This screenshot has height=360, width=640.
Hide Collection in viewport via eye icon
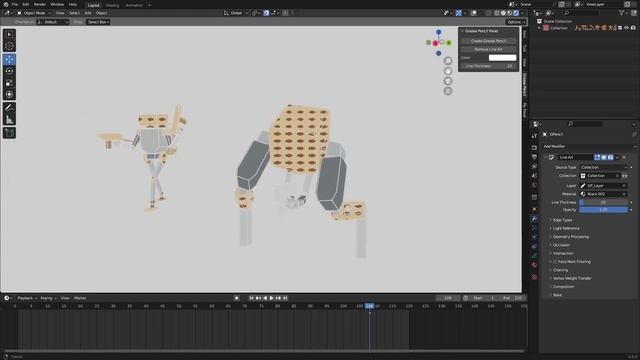click(627, 28)
